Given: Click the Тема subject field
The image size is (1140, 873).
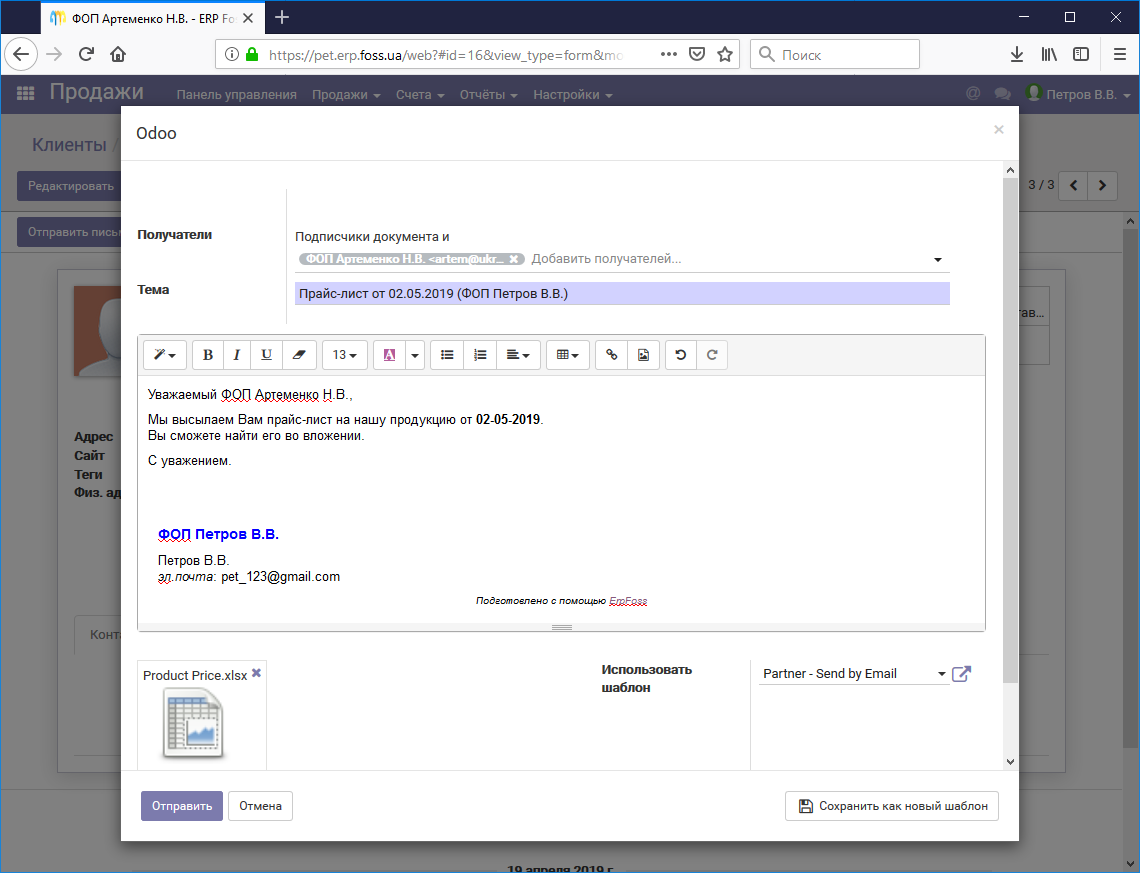Looking at the screenshot, I should coord(622,294).
